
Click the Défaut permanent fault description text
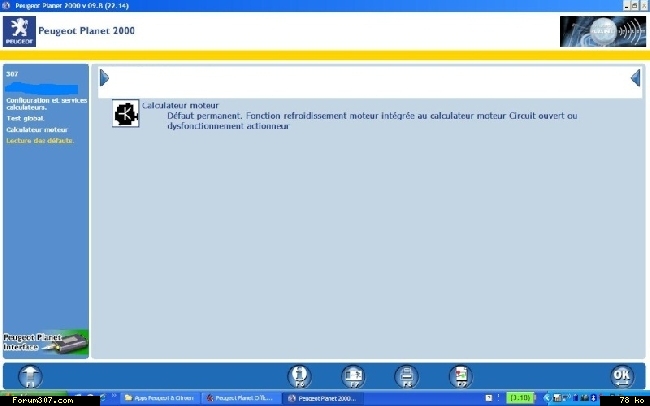pyautogui.click(x=372, y=121)
